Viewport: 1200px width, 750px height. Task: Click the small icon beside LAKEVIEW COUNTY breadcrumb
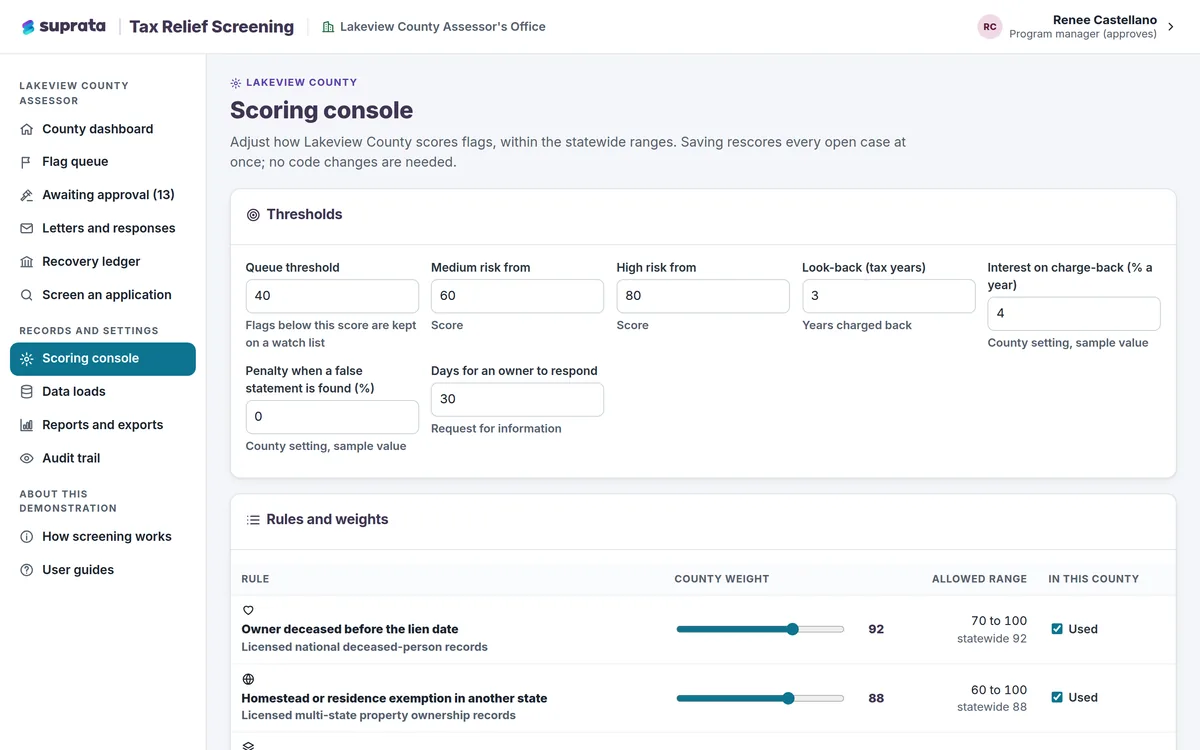pos(236,83)
